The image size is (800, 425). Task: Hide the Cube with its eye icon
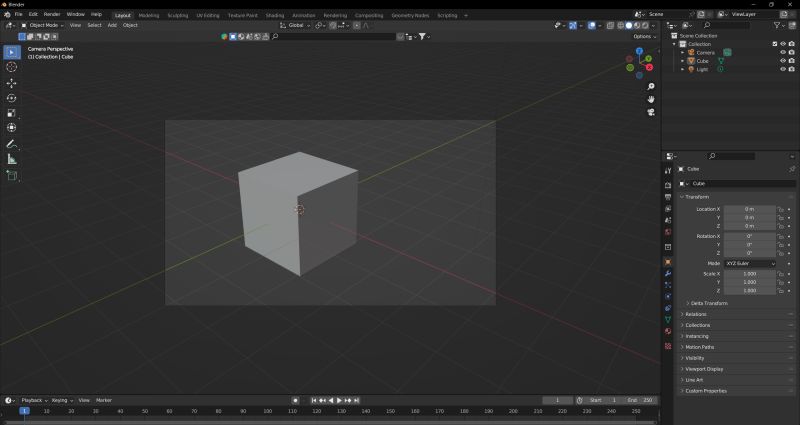coord(783,61)
